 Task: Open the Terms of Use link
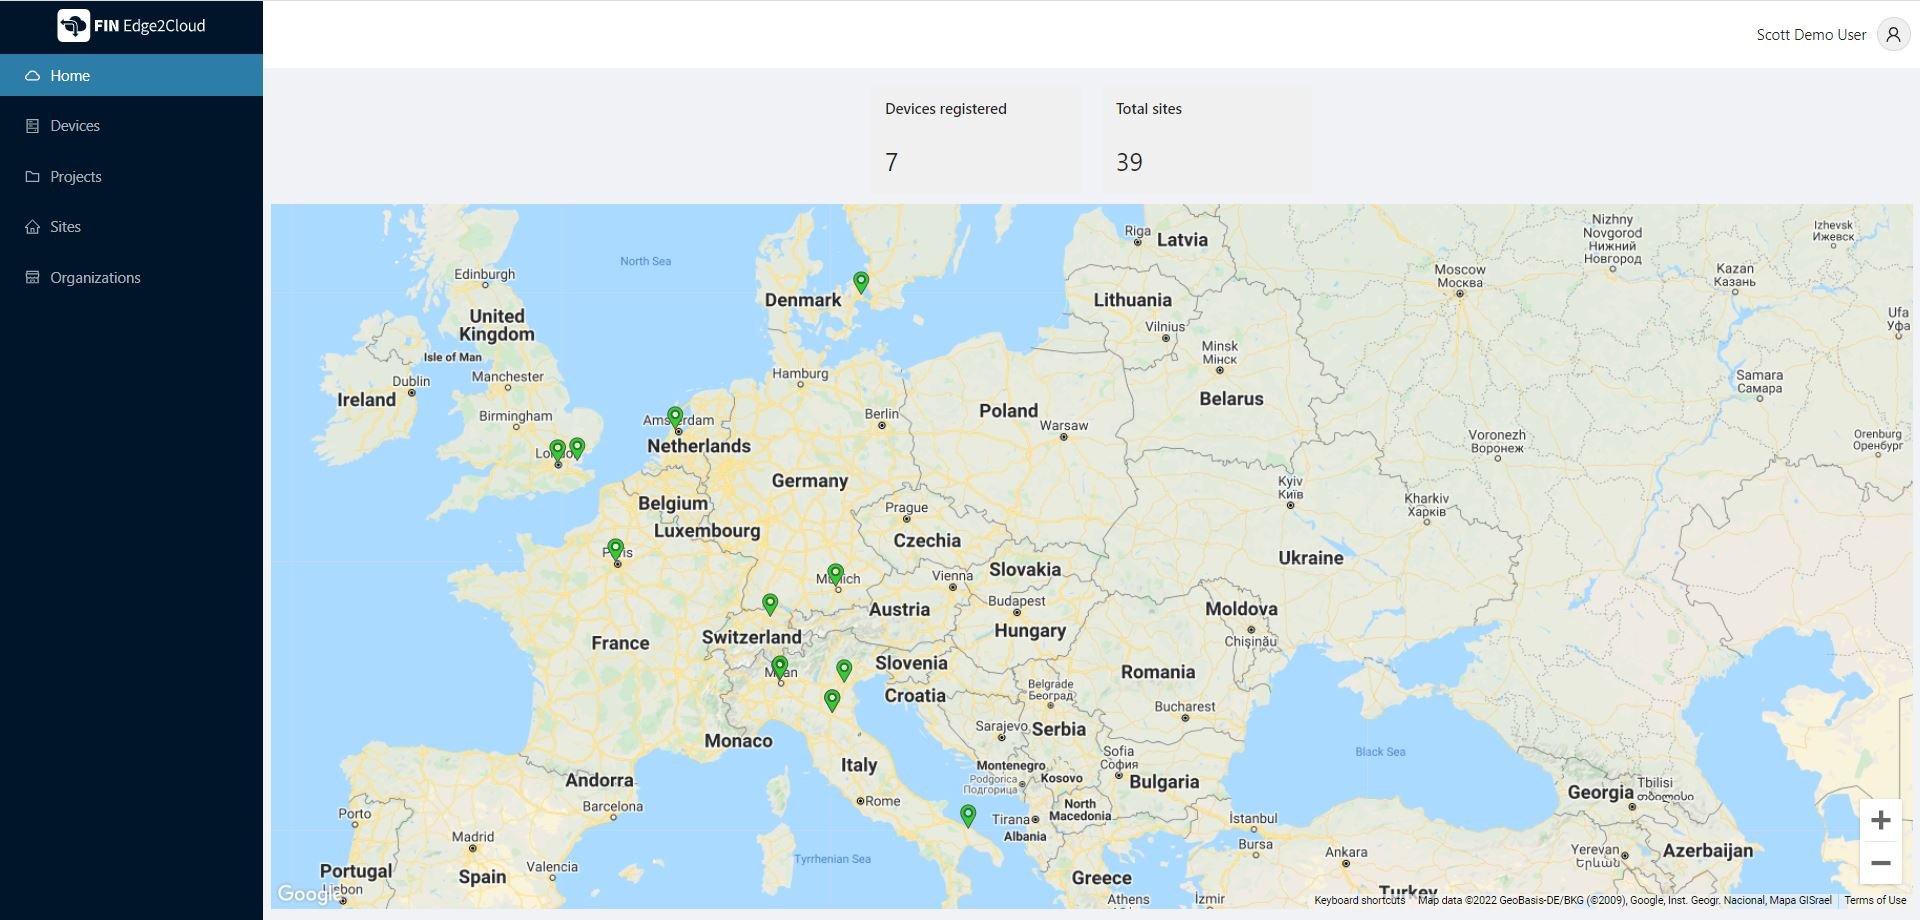[x=1875, y=900]
